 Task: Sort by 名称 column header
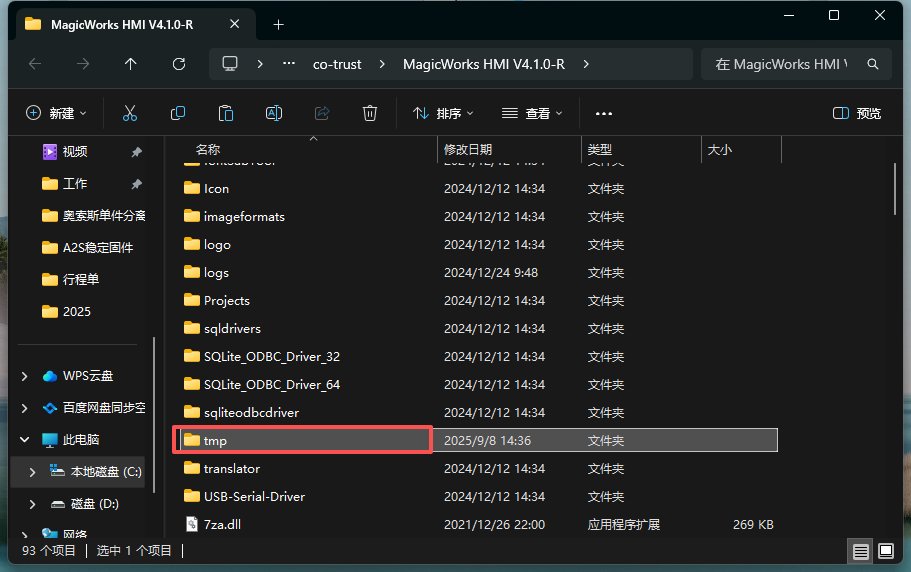coord(208,150)
